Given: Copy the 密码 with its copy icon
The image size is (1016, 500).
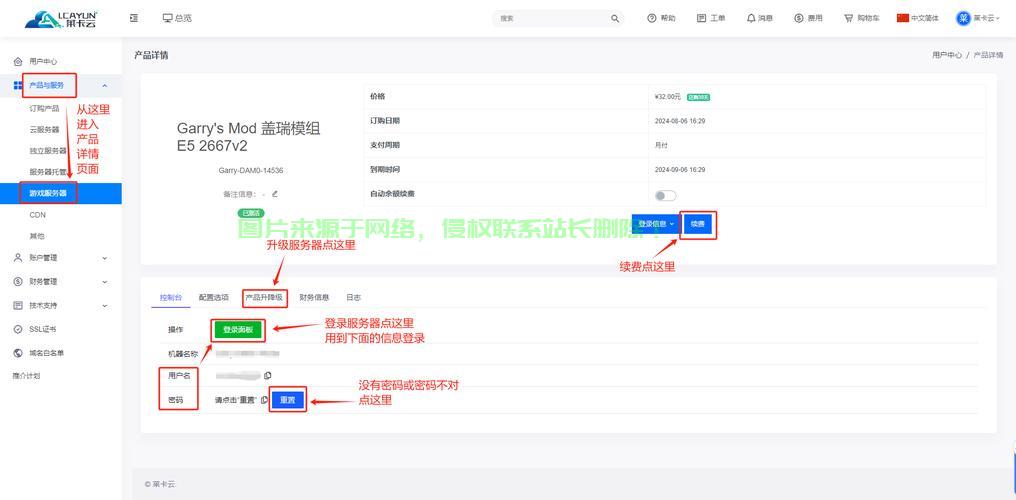Looking at the screenshot, I should (x=264, y=400).
